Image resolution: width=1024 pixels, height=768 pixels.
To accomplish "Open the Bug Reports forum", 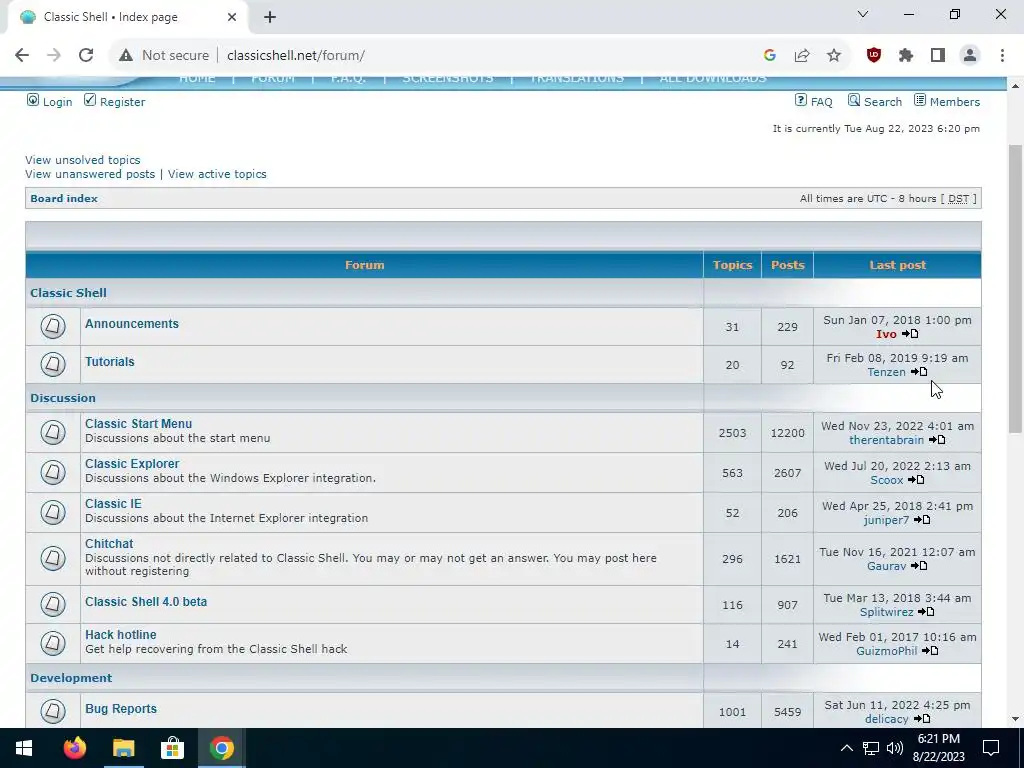I will pyautogui.click(x=121, y=709).
